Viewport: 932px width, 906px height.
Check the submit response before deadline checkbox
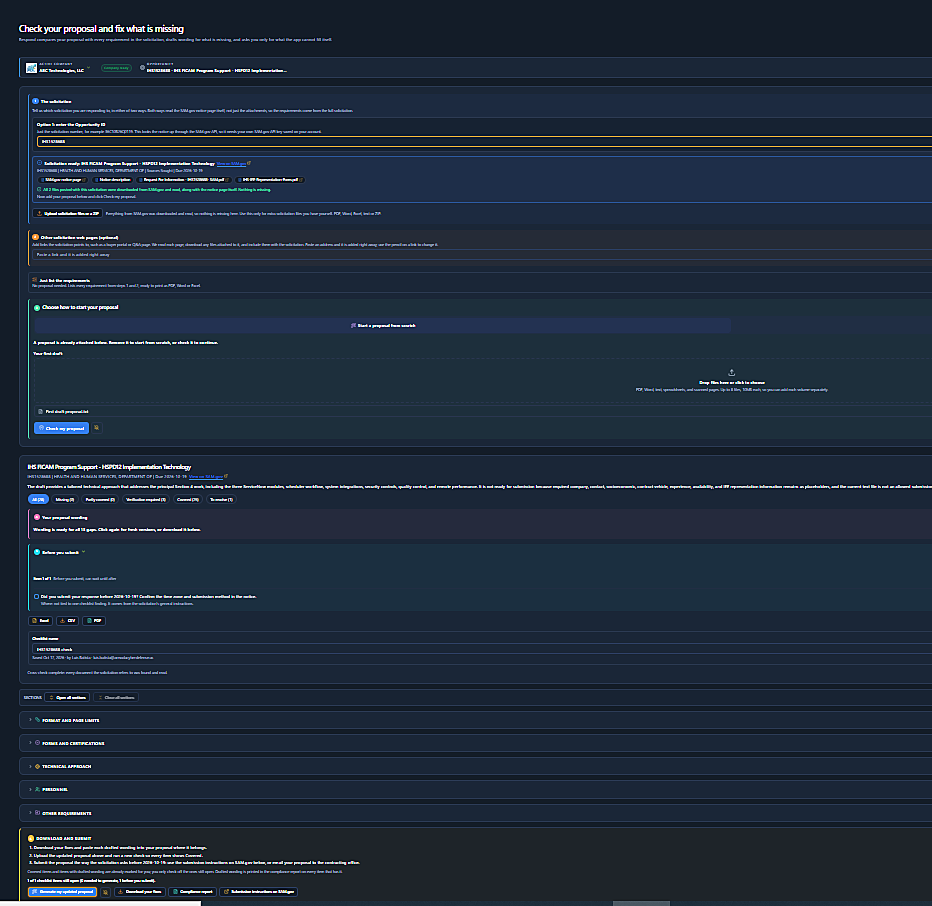pyautogui.click(x=36, y=596)
